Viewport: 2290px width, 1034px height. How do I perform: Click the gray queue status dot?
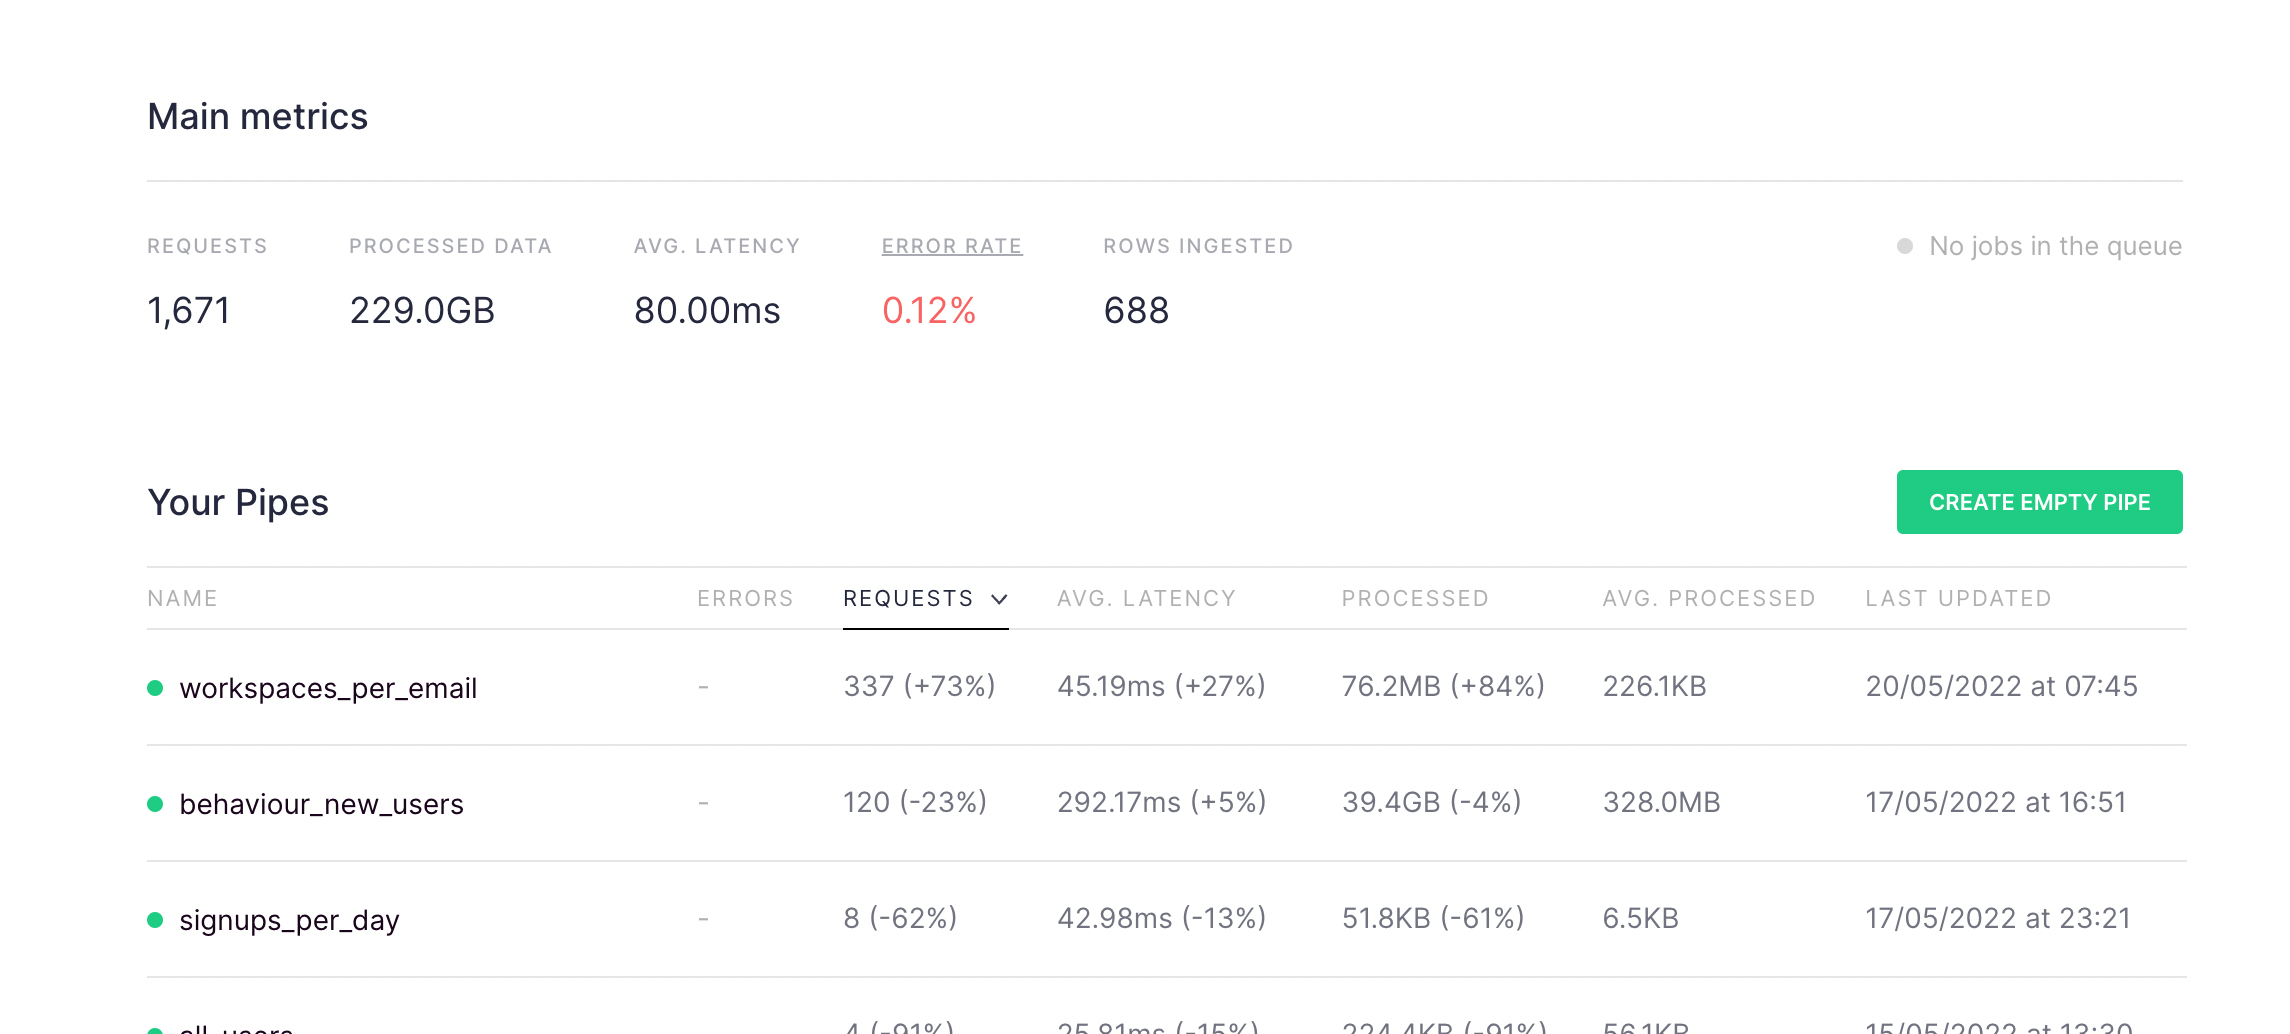1905,246
